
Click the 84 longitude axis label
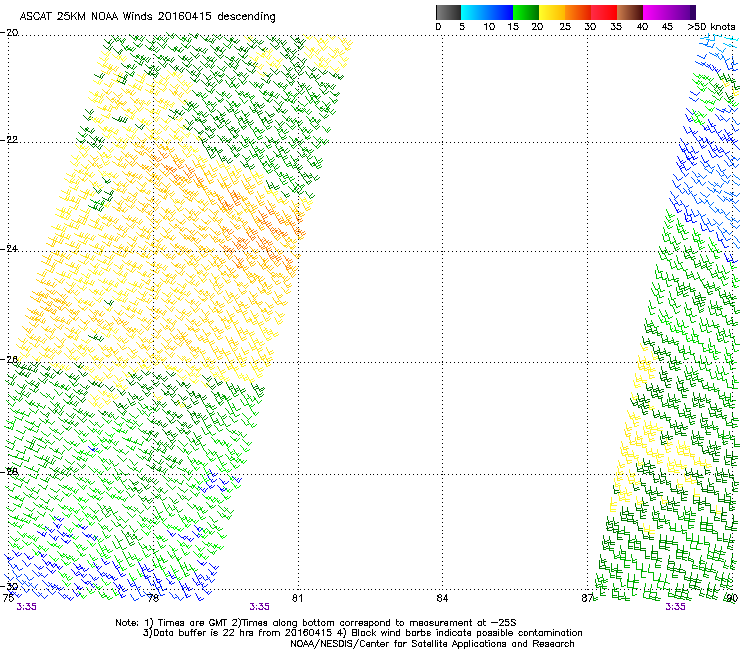click(x=442, y=598)
